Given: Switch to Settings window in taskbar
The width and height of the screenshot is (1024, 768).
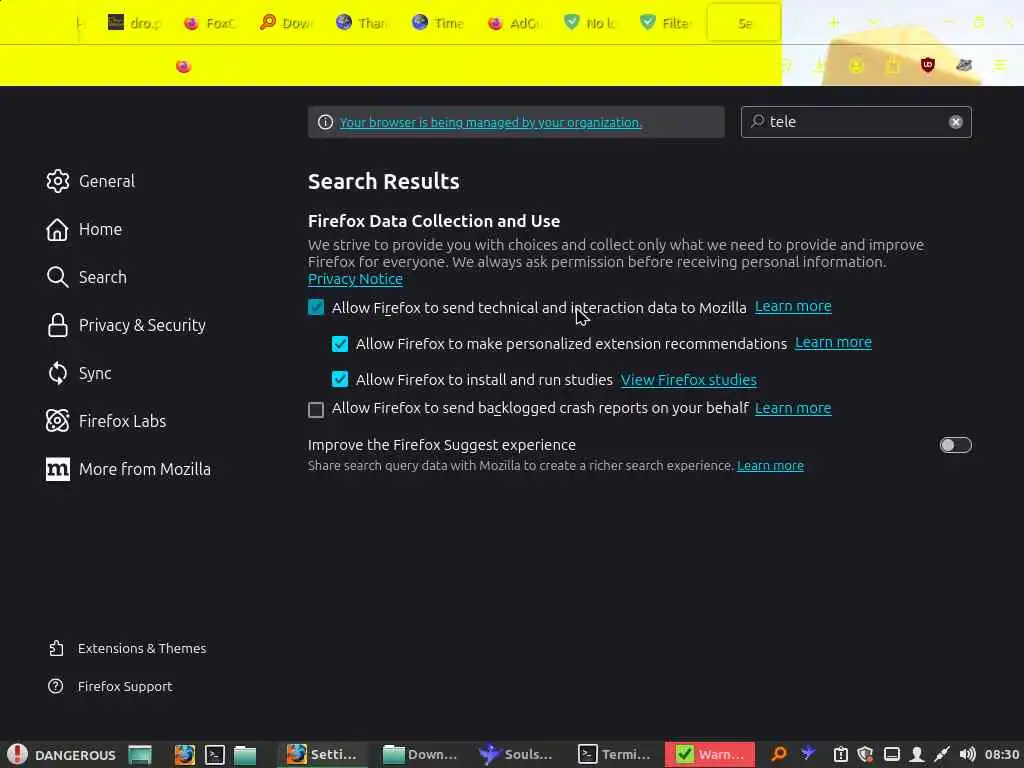Looking at the screenshot, I should (x=323, y=754).
